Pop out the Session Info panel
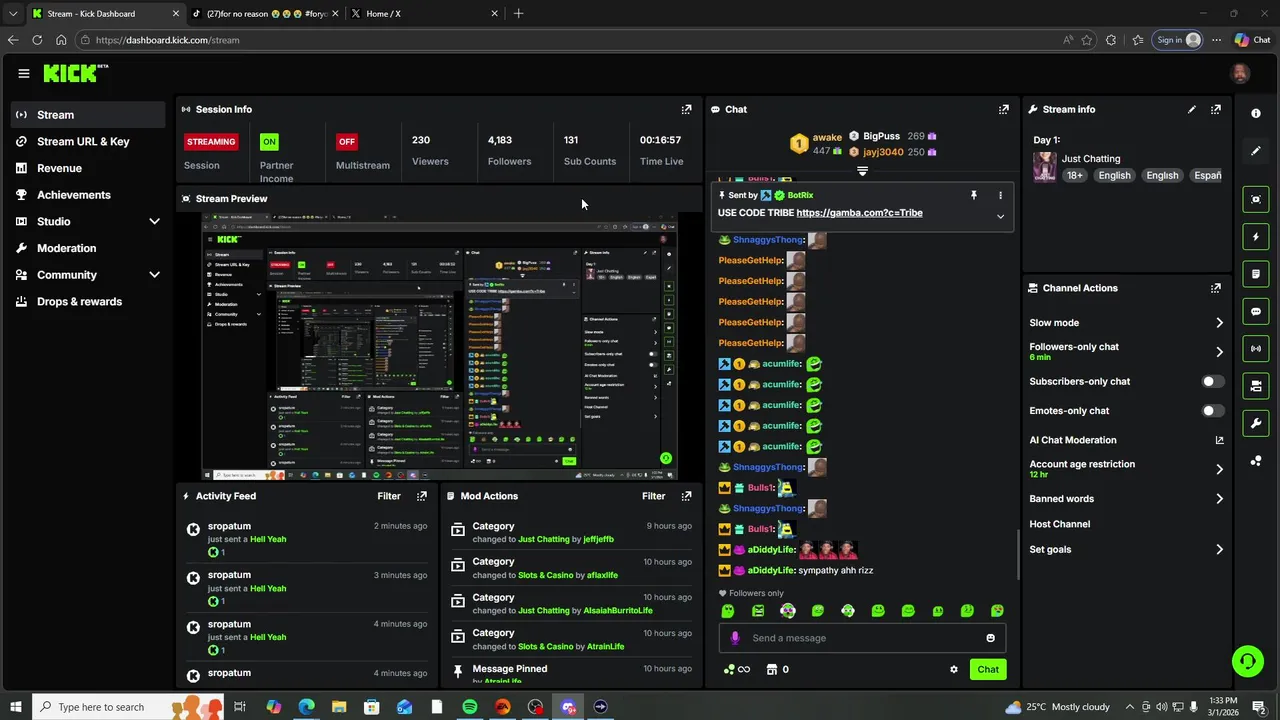The width and height of the screenshot is (1280, 720). coord(686,109)
